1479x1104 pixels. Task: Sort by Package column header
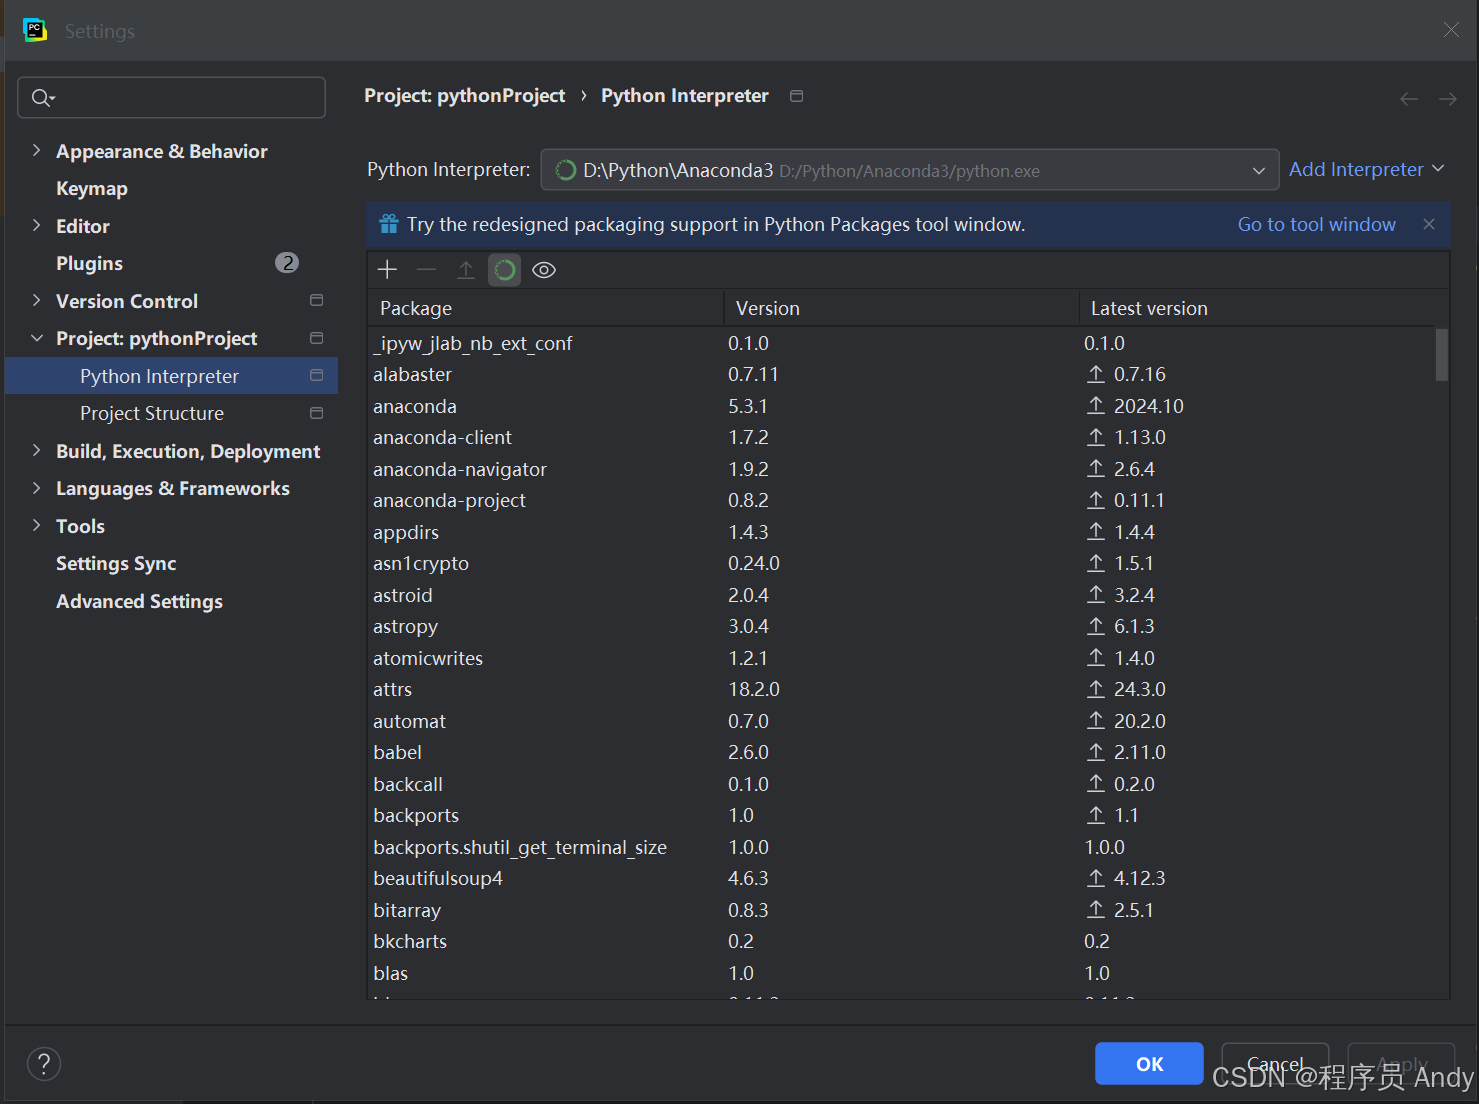tap(545, 308)
